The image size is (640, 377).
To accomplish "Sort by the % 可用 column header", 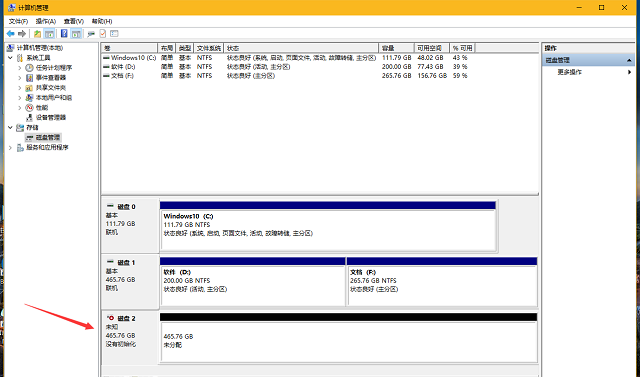I will point(462,48).
